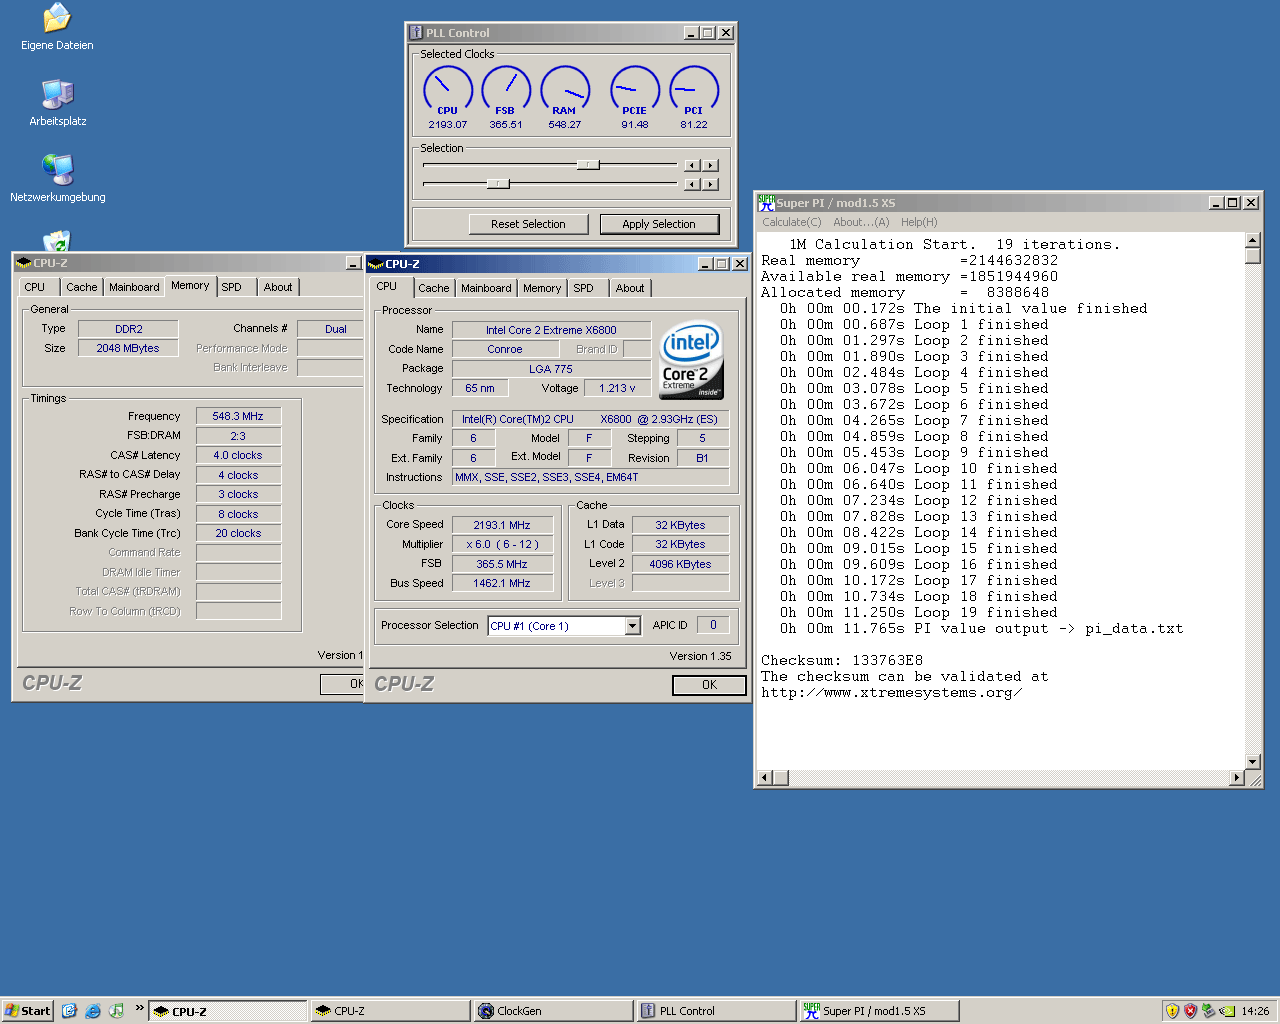The height and width of the screenshot is (1024, 1280).
Task: Open Mainboard tab in back CPU-Z window
Action: 134,287
